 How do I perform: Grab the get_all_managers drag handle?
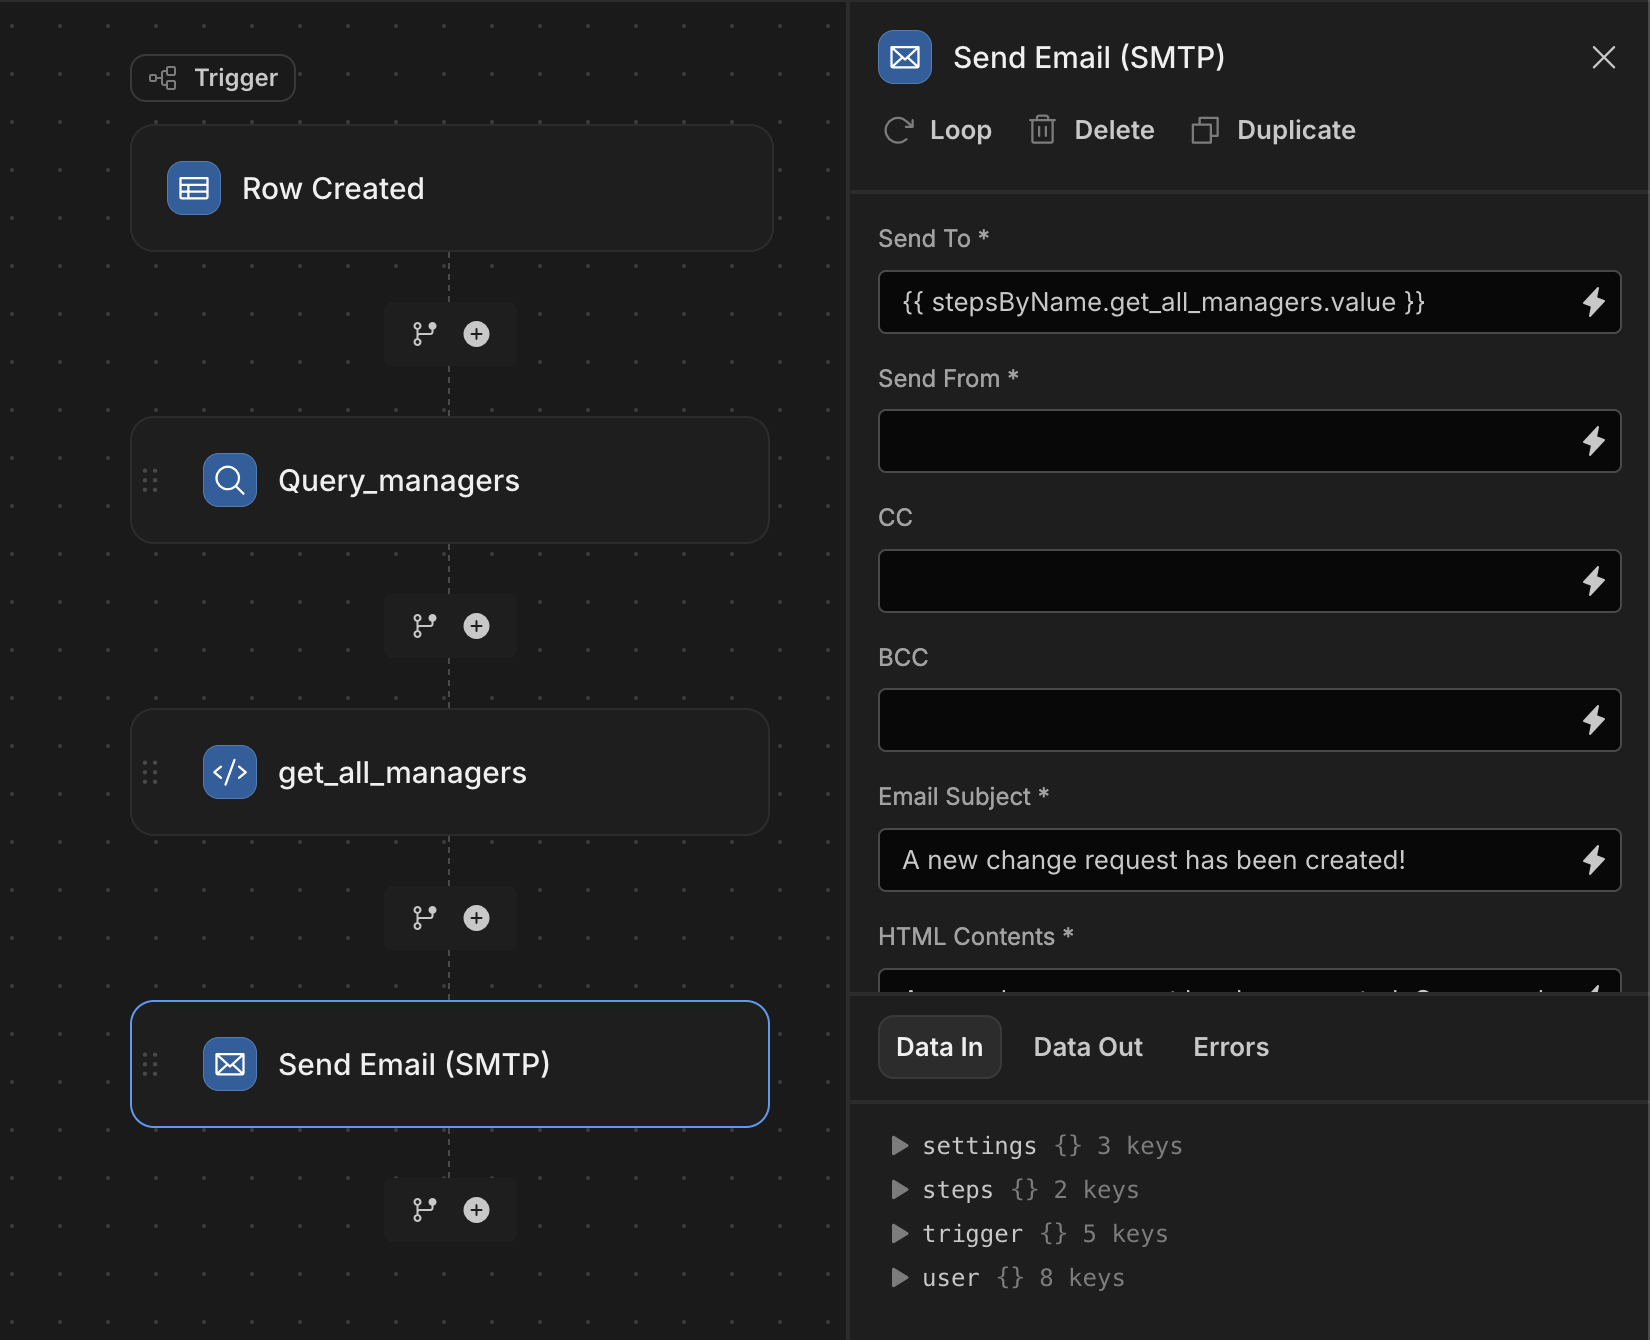click(150, 772)
